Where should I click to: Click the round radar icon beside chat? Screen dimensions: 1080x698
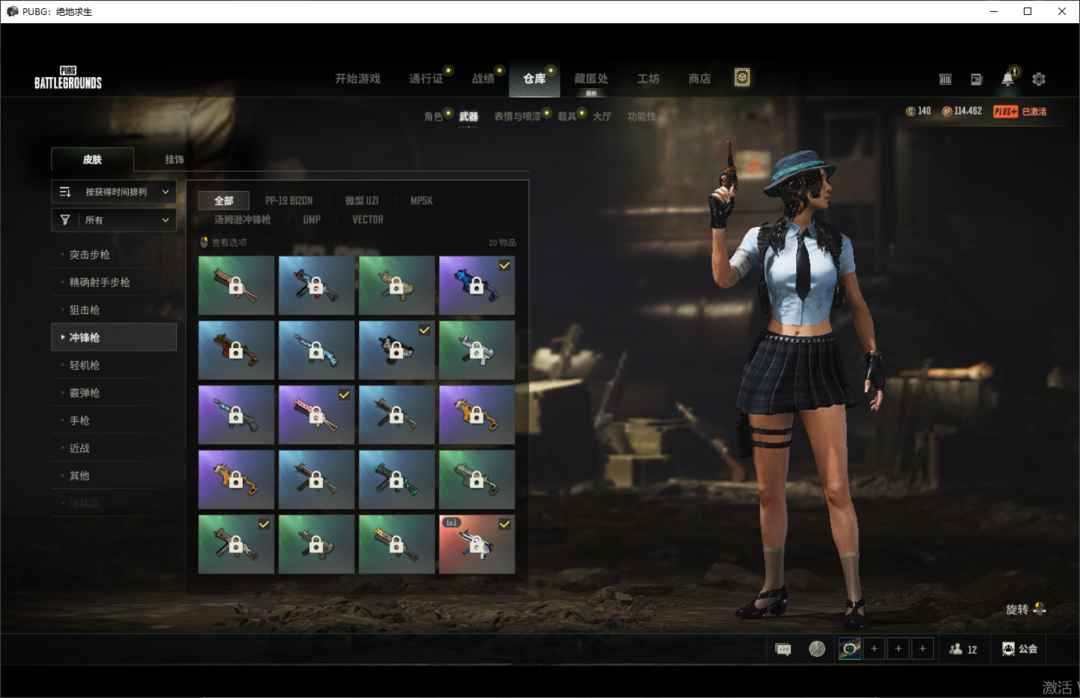pos(817,649)
